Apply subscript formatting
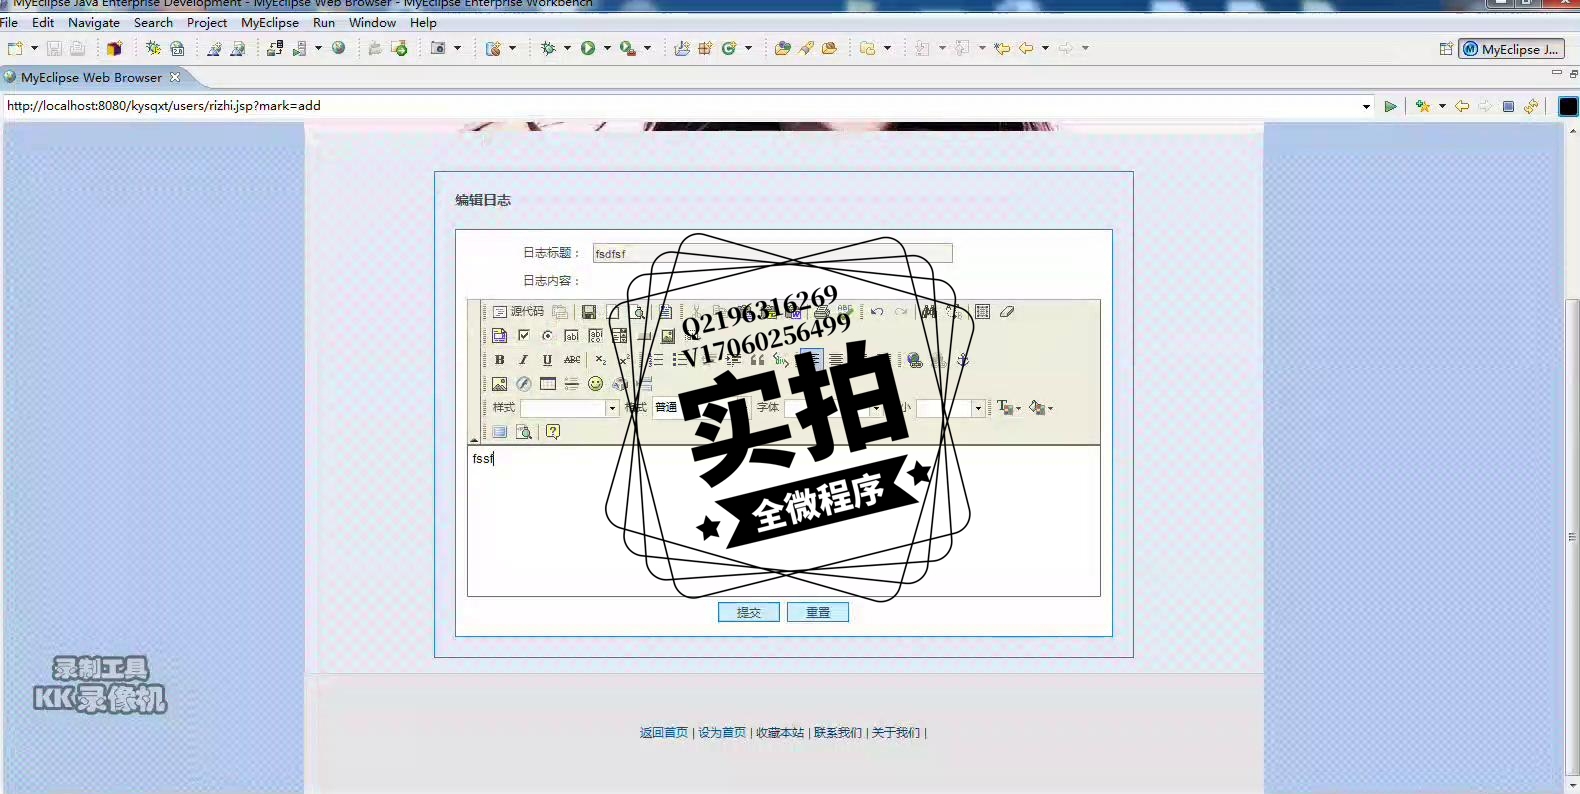Image resolution: width=1580 pixels, height=794 pixels. pyautogui.click(x=600, y=360)
